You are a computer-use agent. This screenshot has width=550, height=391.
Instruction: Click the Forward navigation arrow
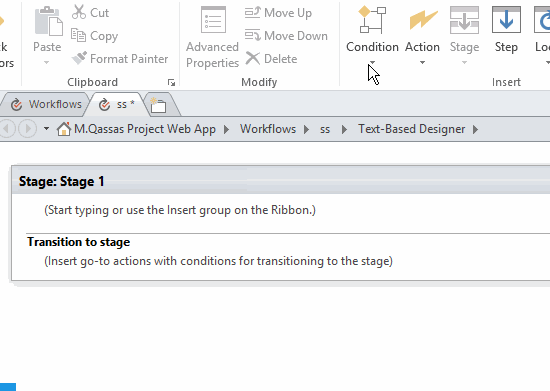coord(27,129)
